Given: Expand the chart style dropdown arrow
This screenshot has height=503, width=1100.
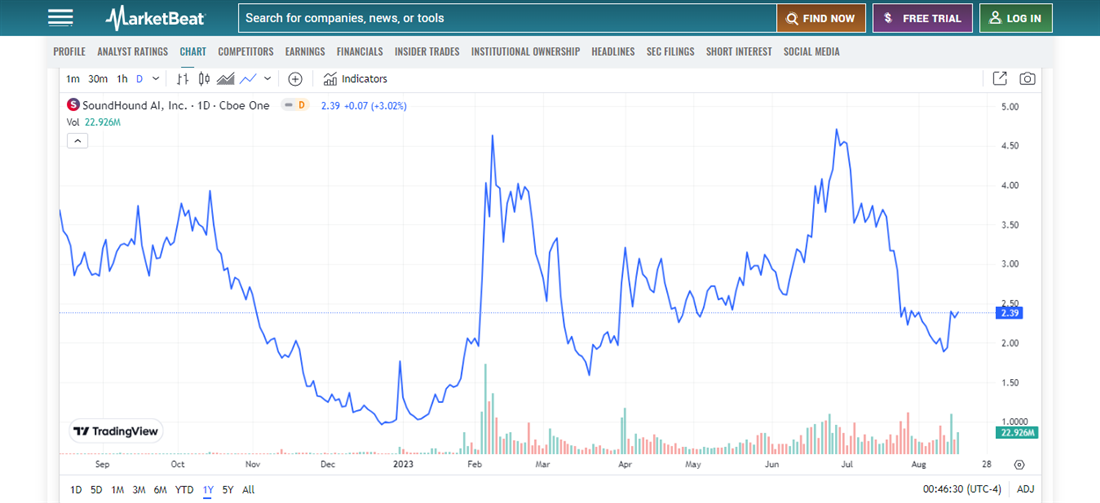Looking at the screenshot, I should 268,79.
